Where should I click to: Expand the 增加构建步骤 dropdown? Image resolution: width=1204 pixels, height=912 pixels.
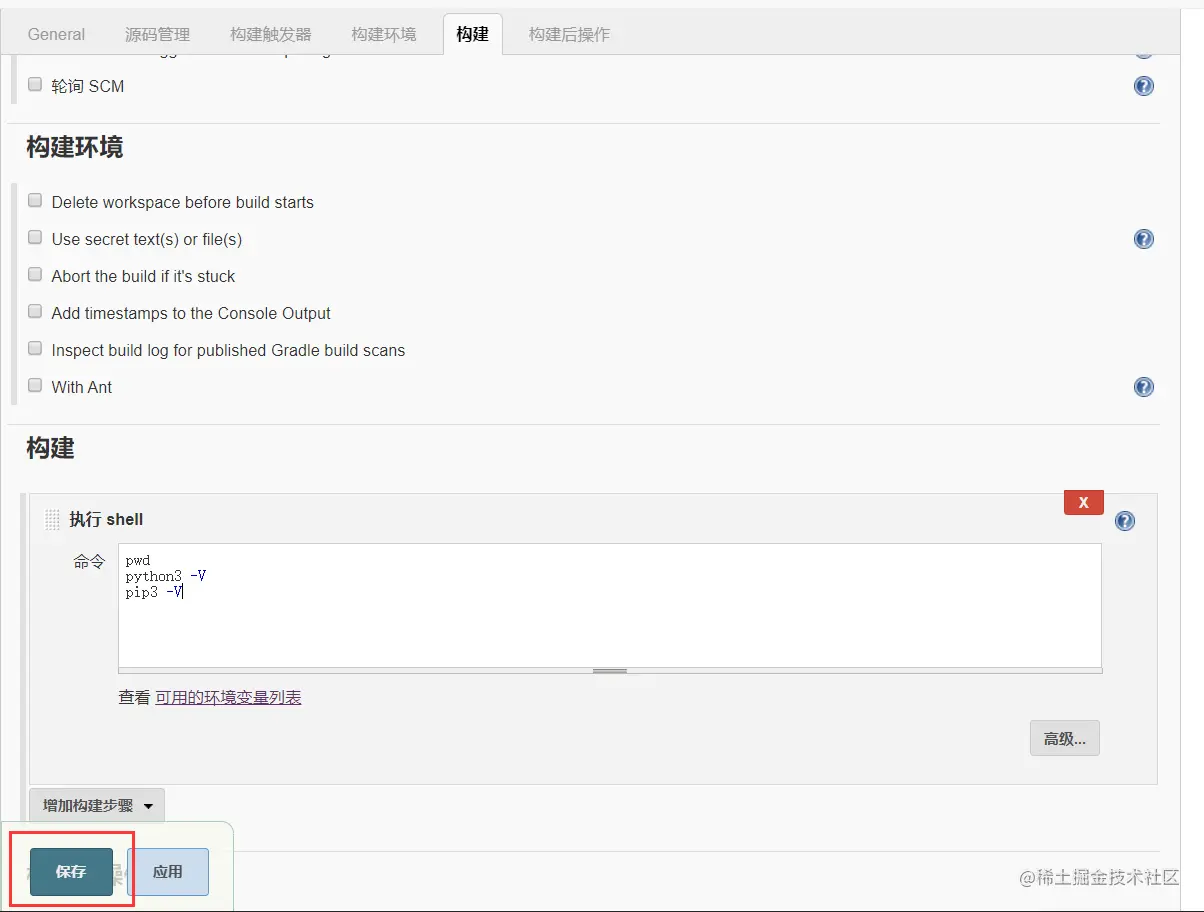click(x=97, y=805)
